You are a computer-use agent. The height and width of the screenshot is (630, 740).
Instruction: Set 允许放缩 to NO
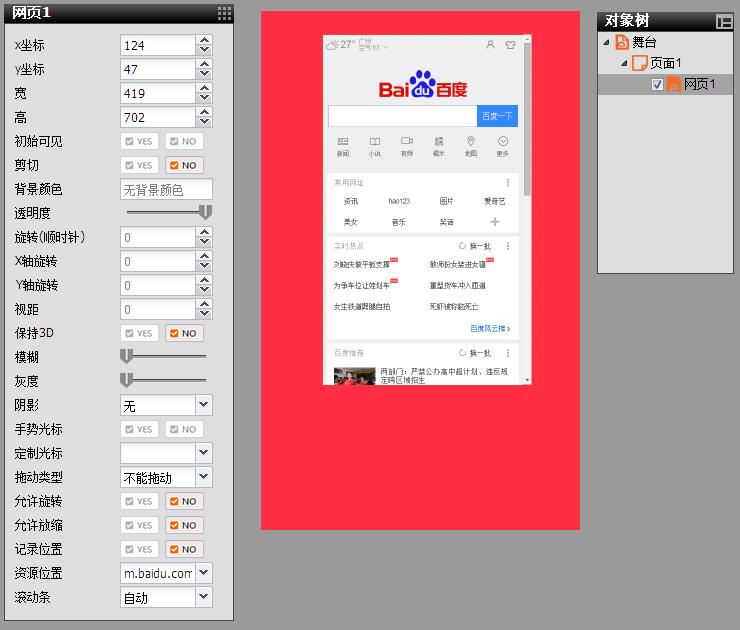(x=184, y=525)
